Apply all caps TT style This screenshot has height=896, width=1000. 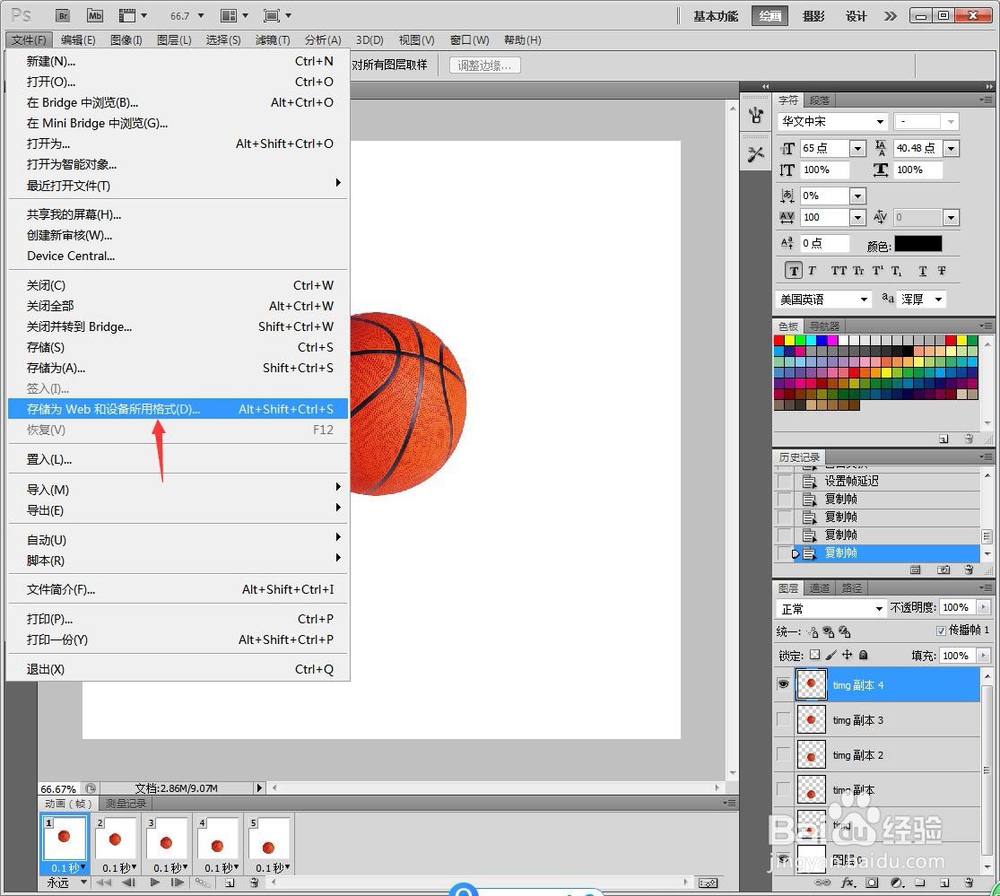click(x=839, y=271)
